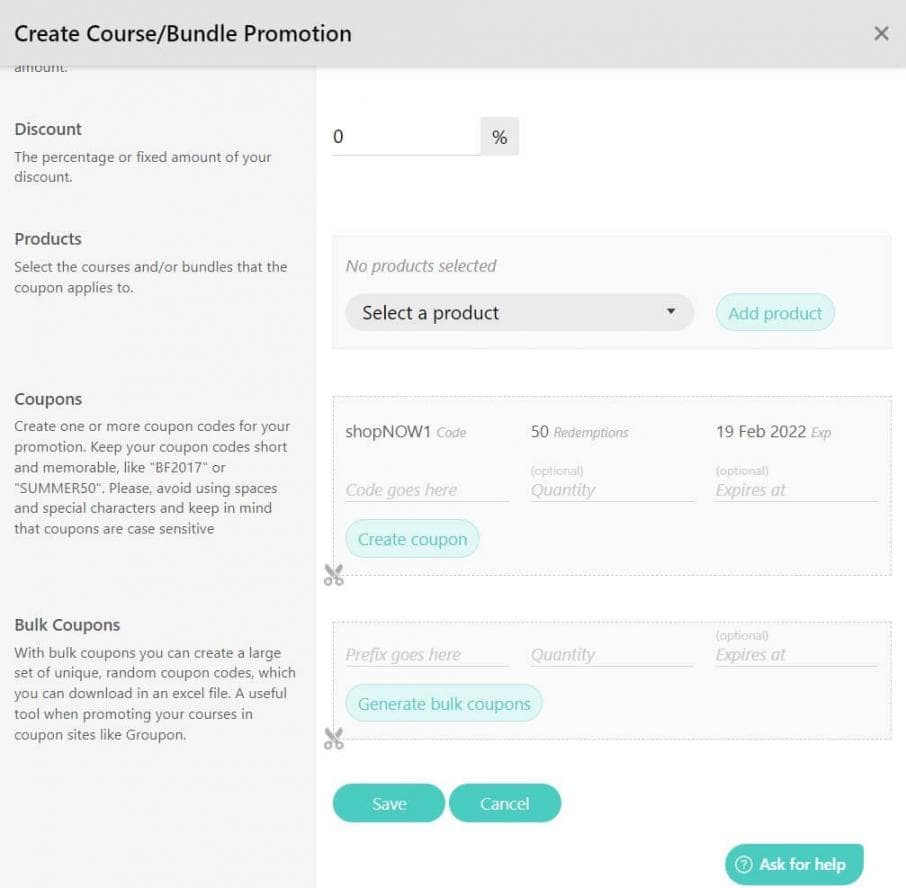The height and width of the screenshot is (888, 906).
Task: Click Generate bulk coupons button
Action: (444, 704)
